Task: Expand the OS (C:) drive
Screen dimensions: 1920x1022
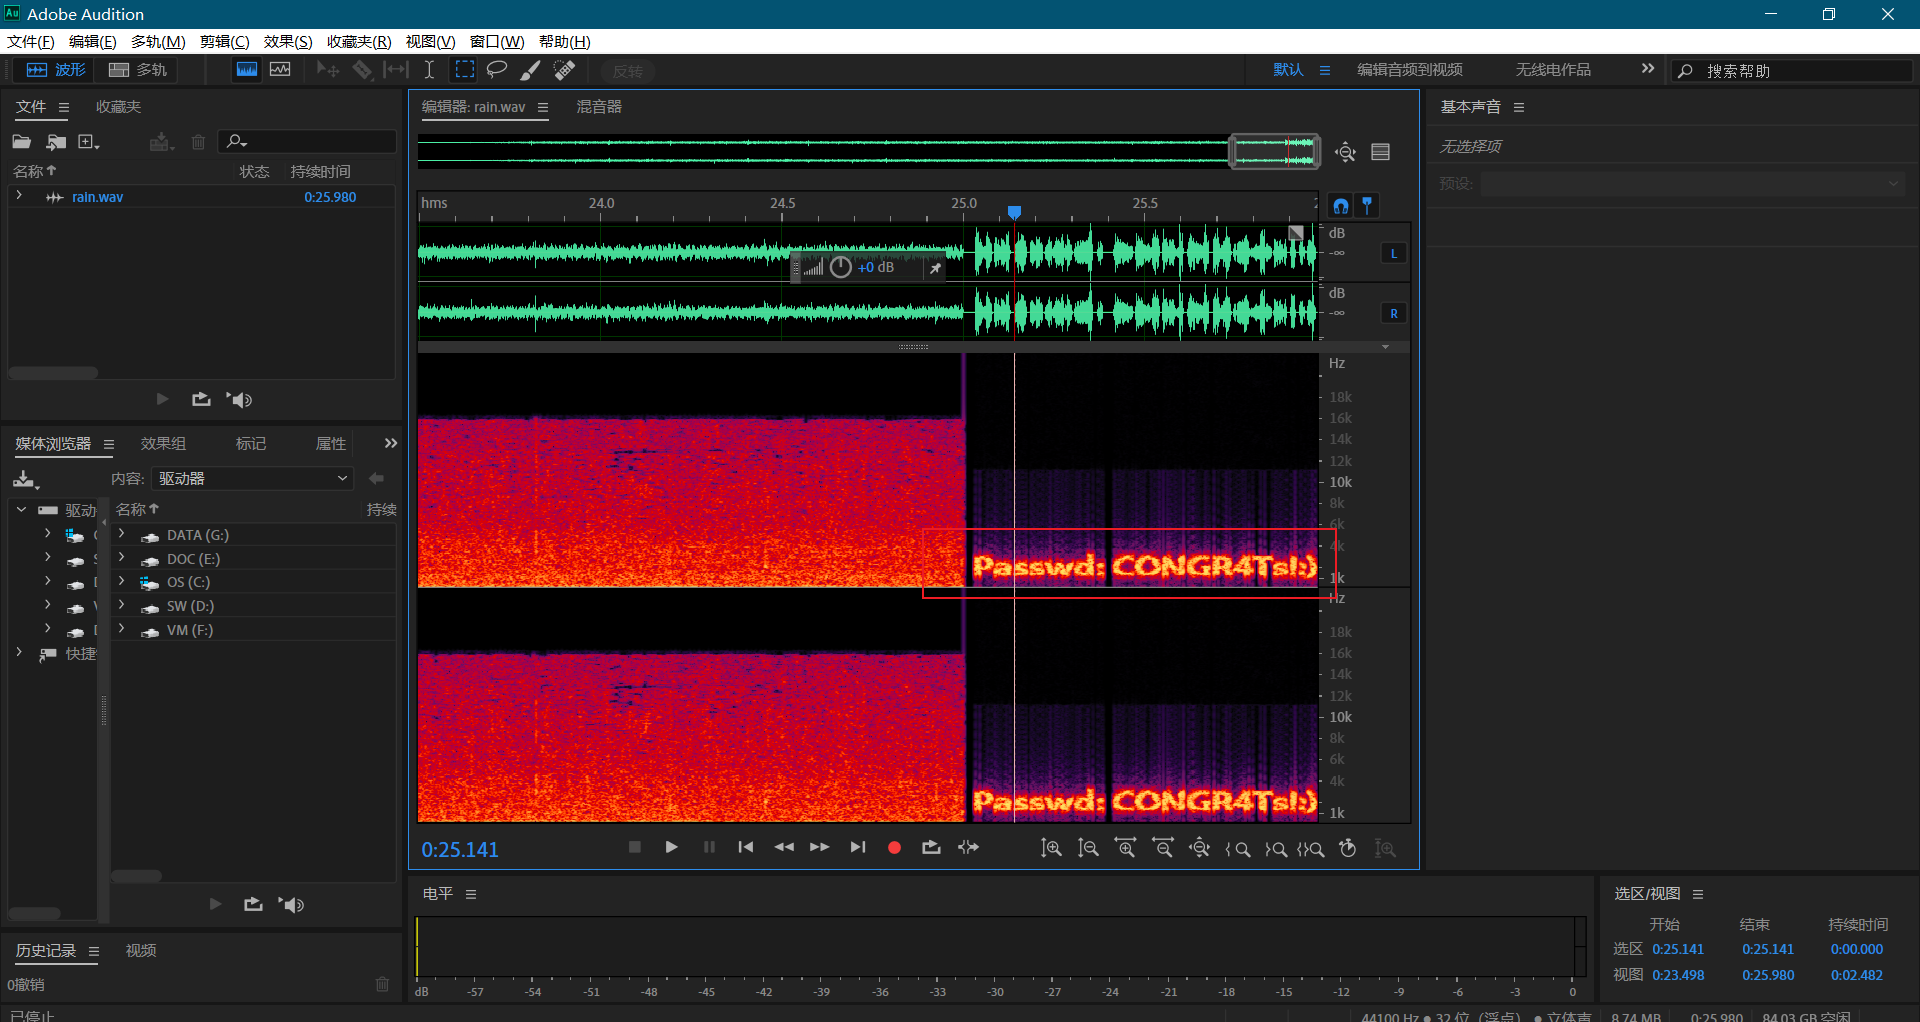Action: pos(121,581)
